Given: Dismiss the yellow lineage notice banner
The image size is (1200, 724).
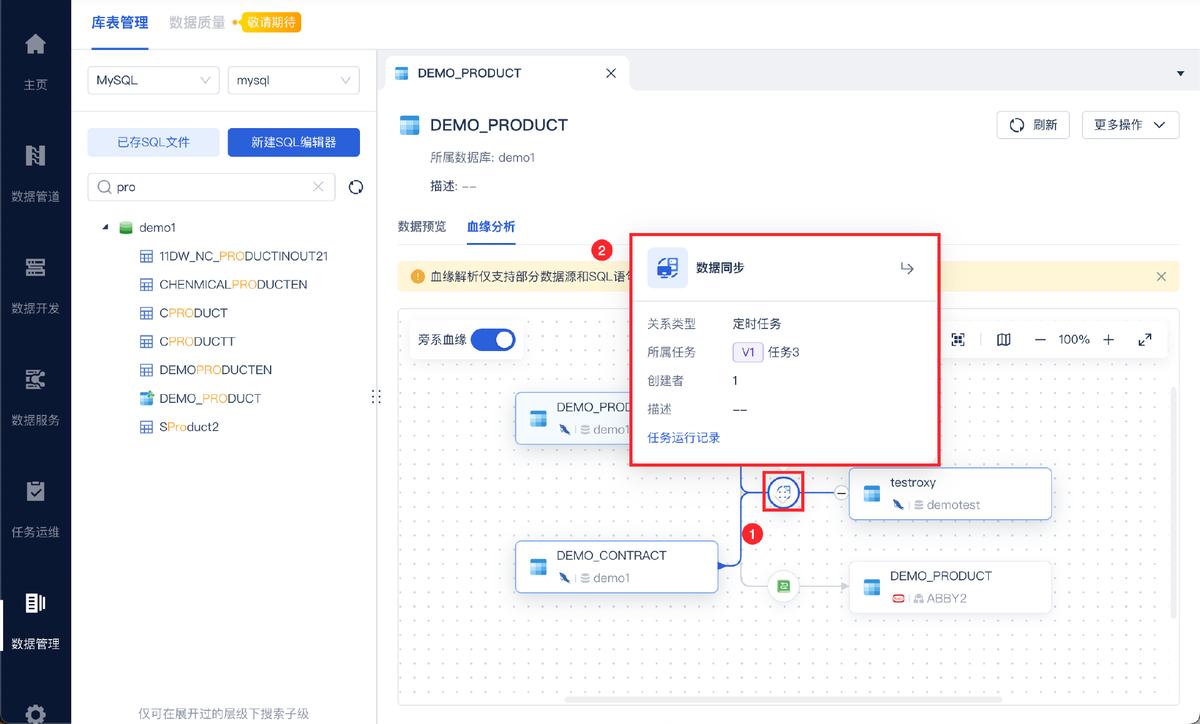Looking at the screenshot, I should click(1161, 276).
